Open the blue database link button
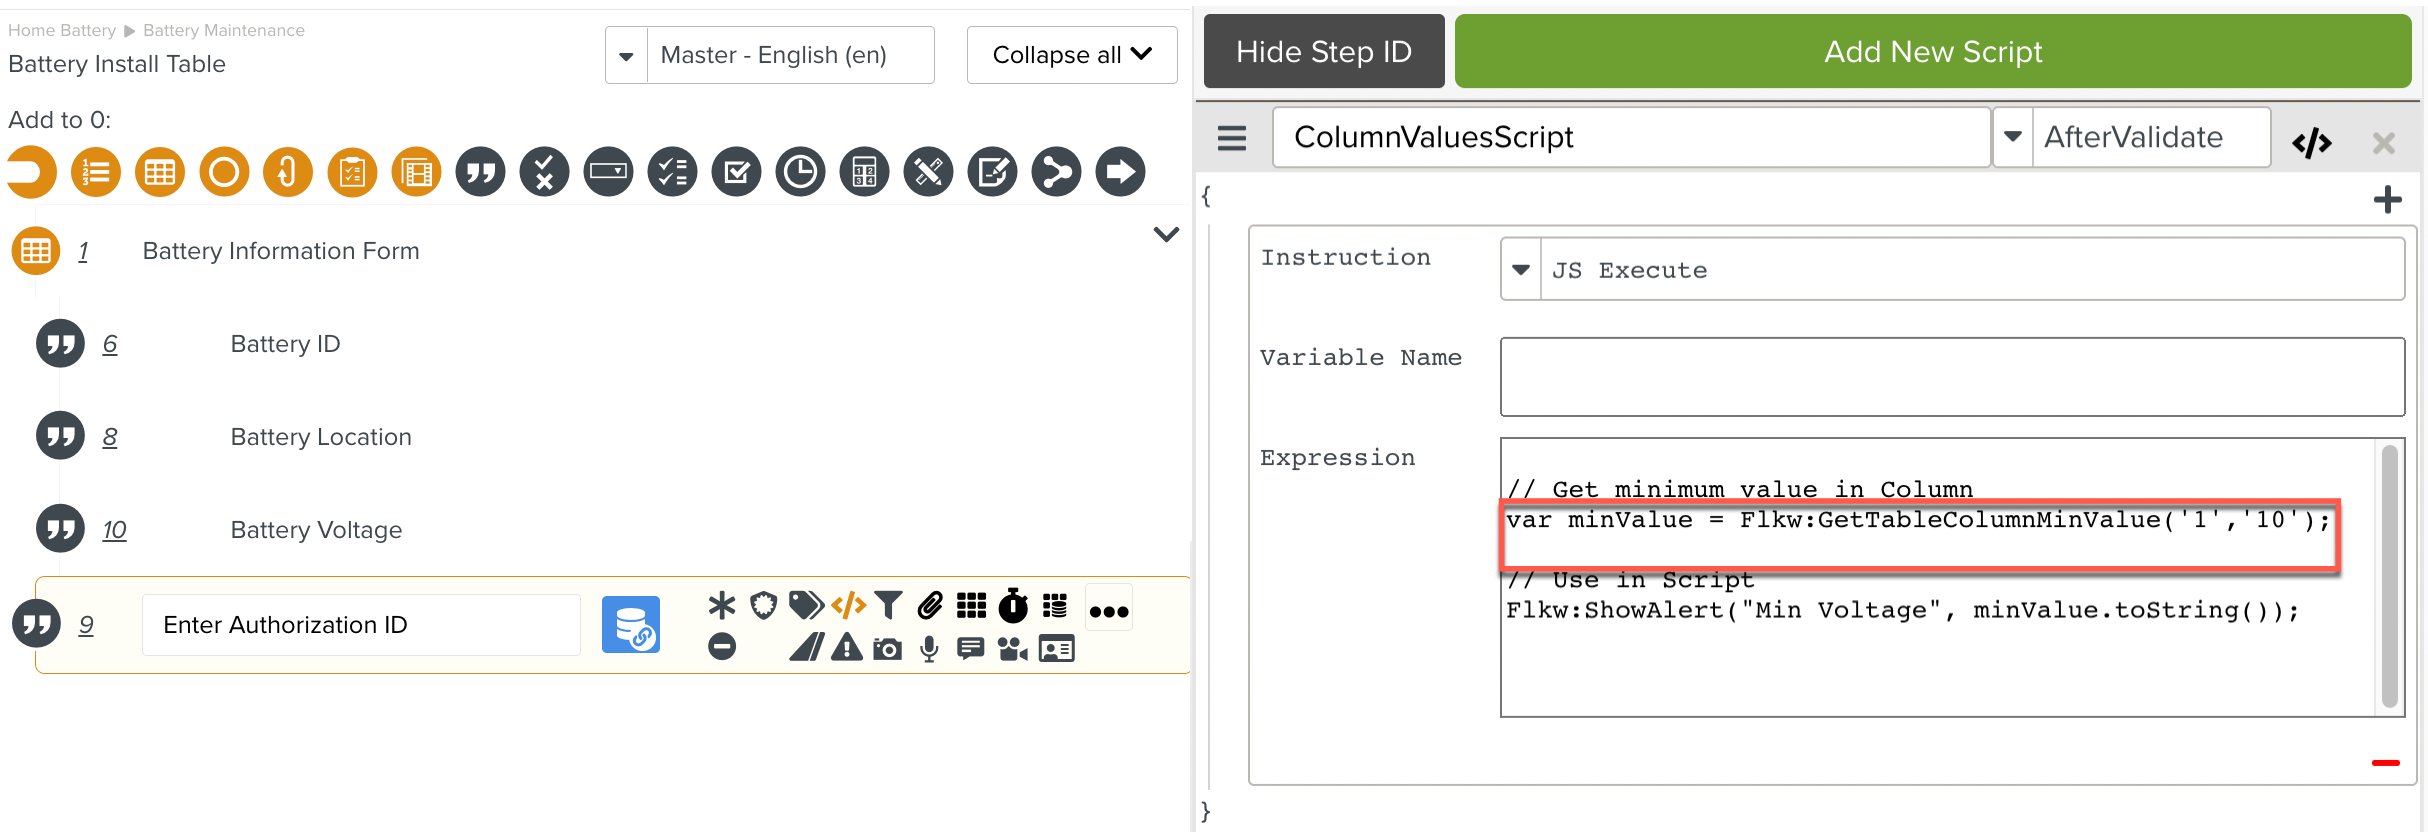 630,625
